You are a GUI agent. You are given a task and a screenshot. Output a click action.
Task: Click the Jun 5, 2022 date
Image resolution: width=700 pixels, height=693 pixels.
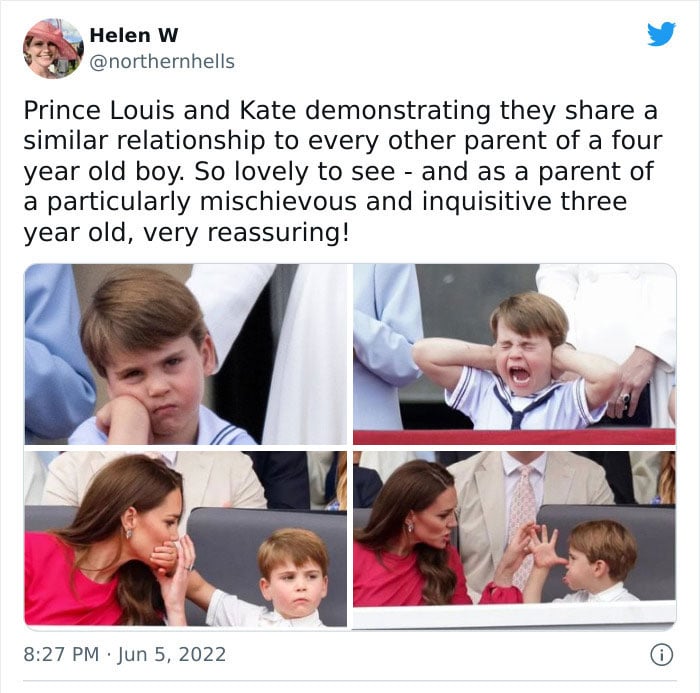[x=171, y=655]
